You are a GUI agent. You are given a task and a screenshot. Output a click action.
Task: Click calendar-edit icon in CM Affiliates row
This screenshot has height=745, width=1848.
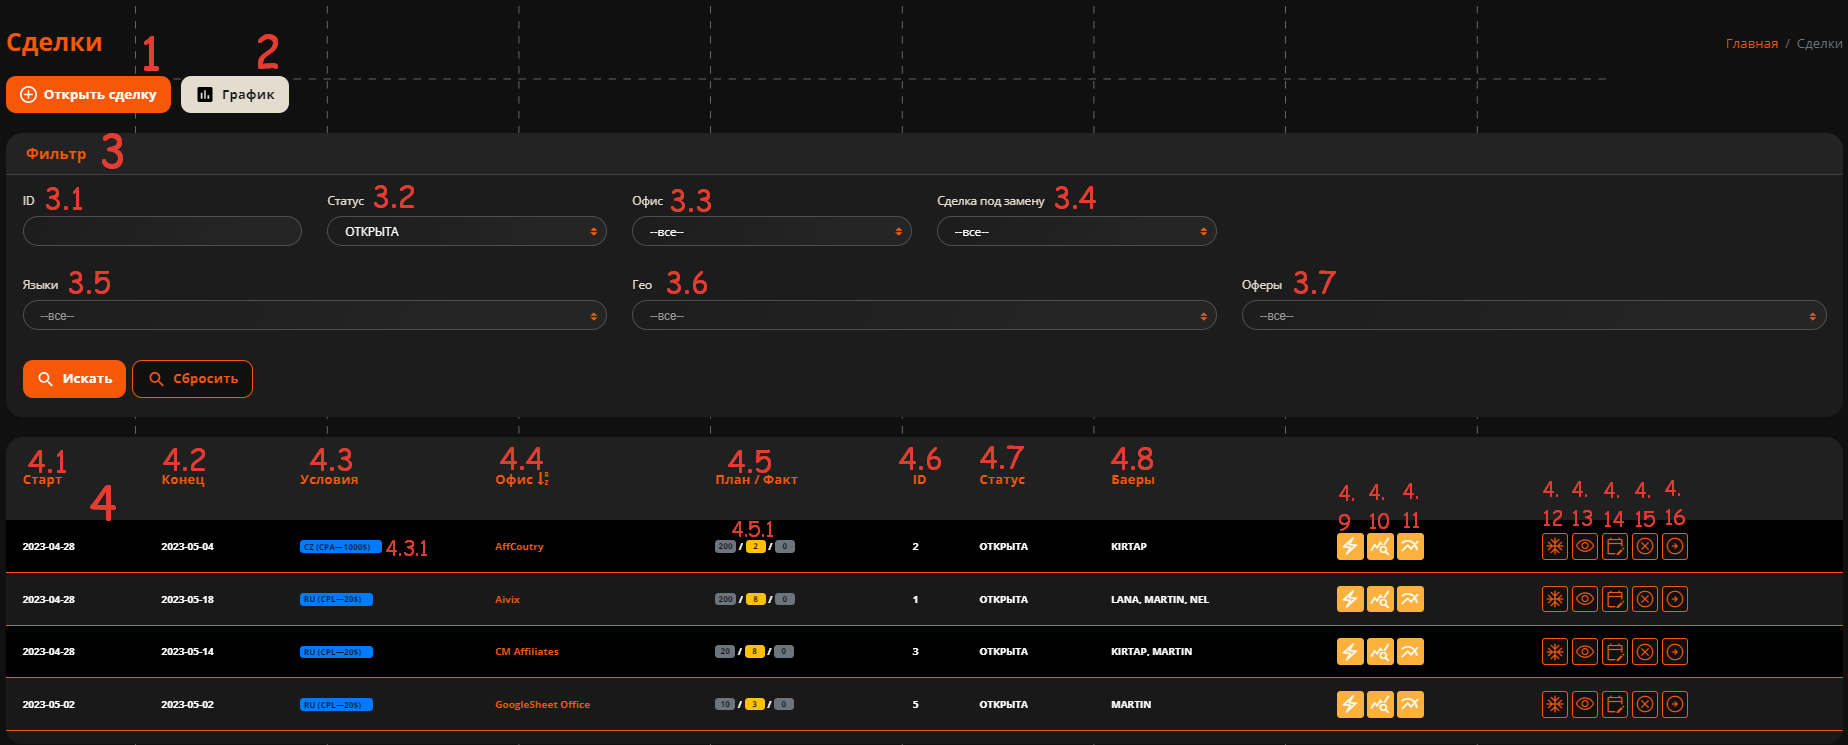pos(1615,652)
